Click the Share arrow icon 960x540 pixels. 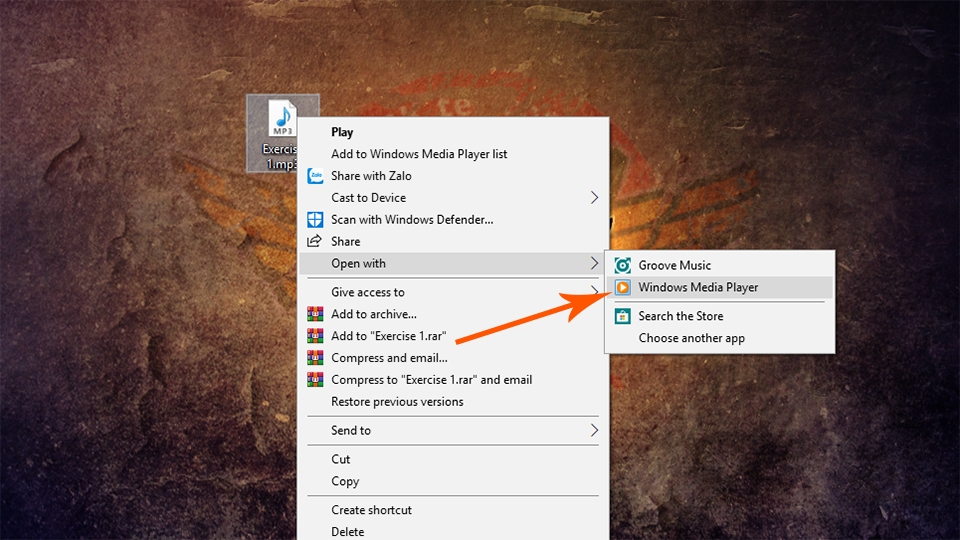[x=315, y=241]
